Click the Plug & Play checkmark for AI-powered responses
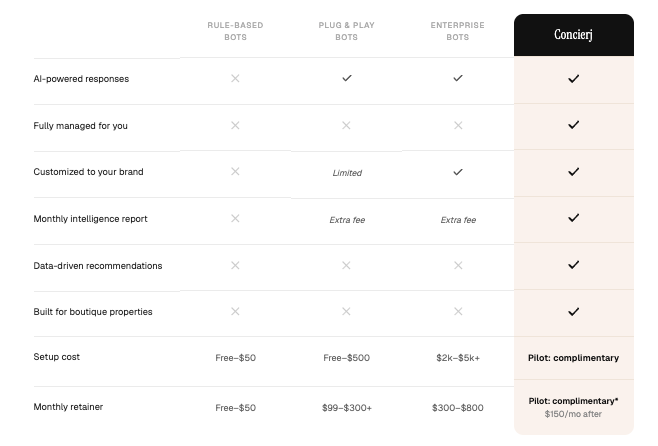The height and width of the screenshot is (446, 658). pyautogui.click(x=347, y=78)
